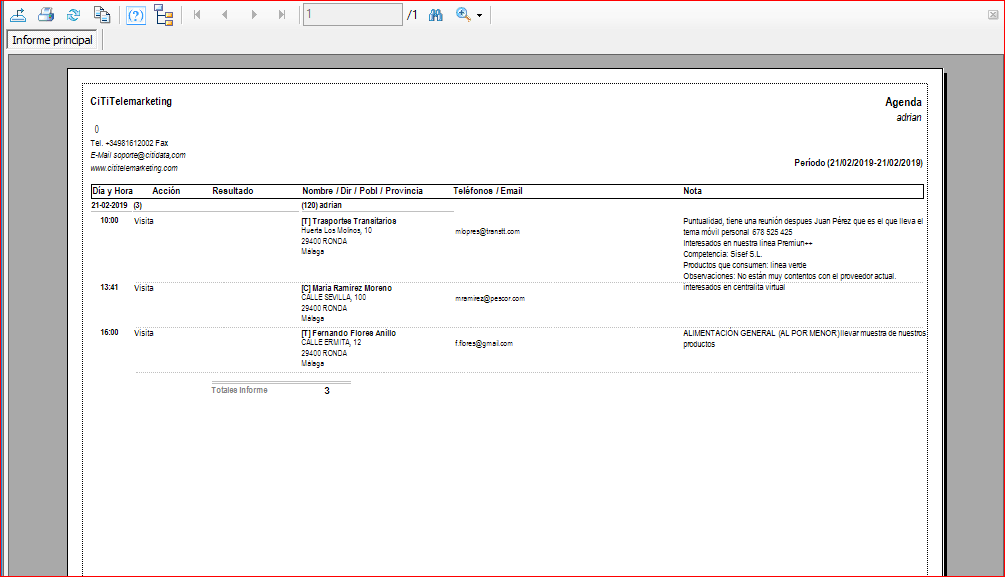
Task: Copy the report via the copy icon
Action: coord(102,14)
